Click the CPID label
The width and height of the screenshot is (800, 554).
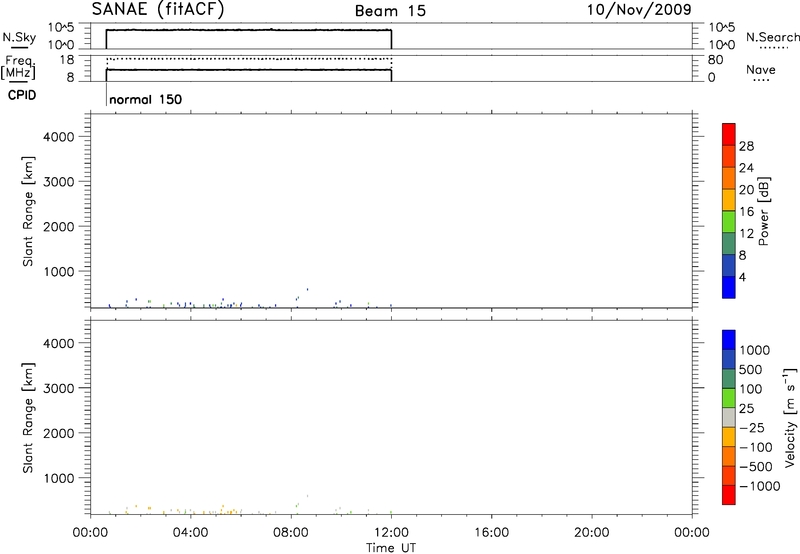click(x=22, y=95)
